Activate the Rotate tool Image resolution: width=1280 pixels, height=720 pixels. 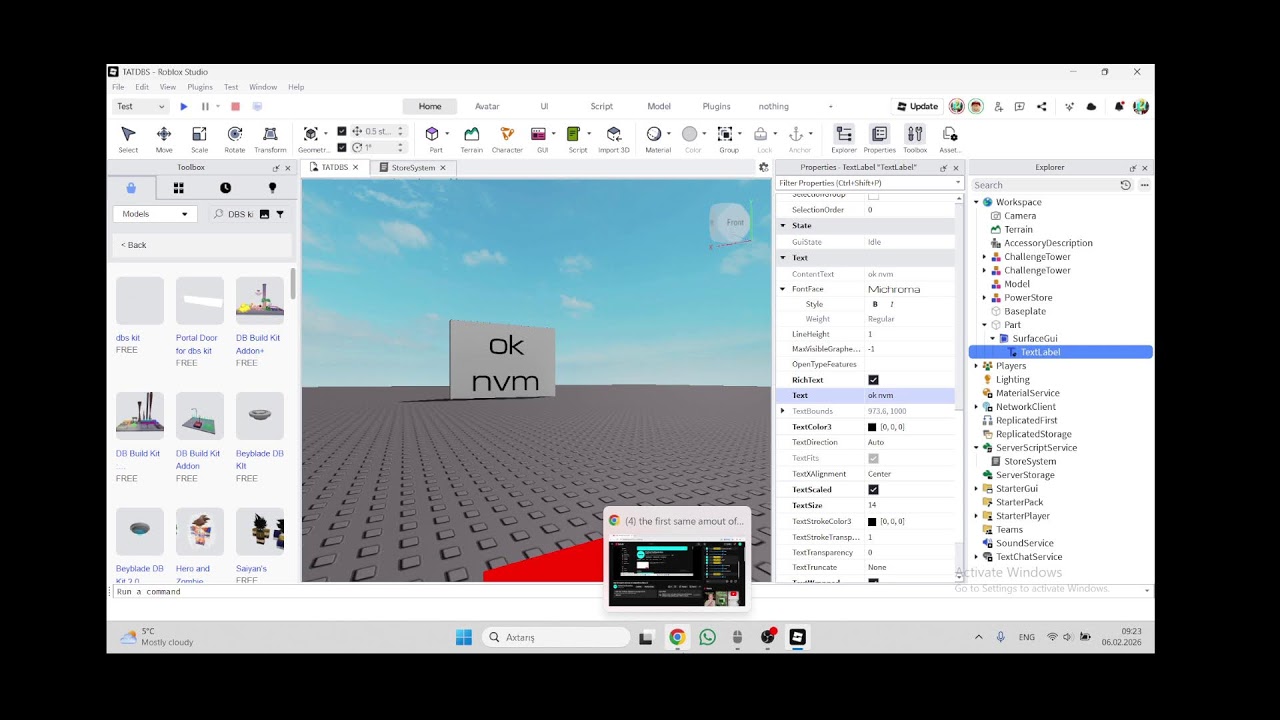click(234, 139)
